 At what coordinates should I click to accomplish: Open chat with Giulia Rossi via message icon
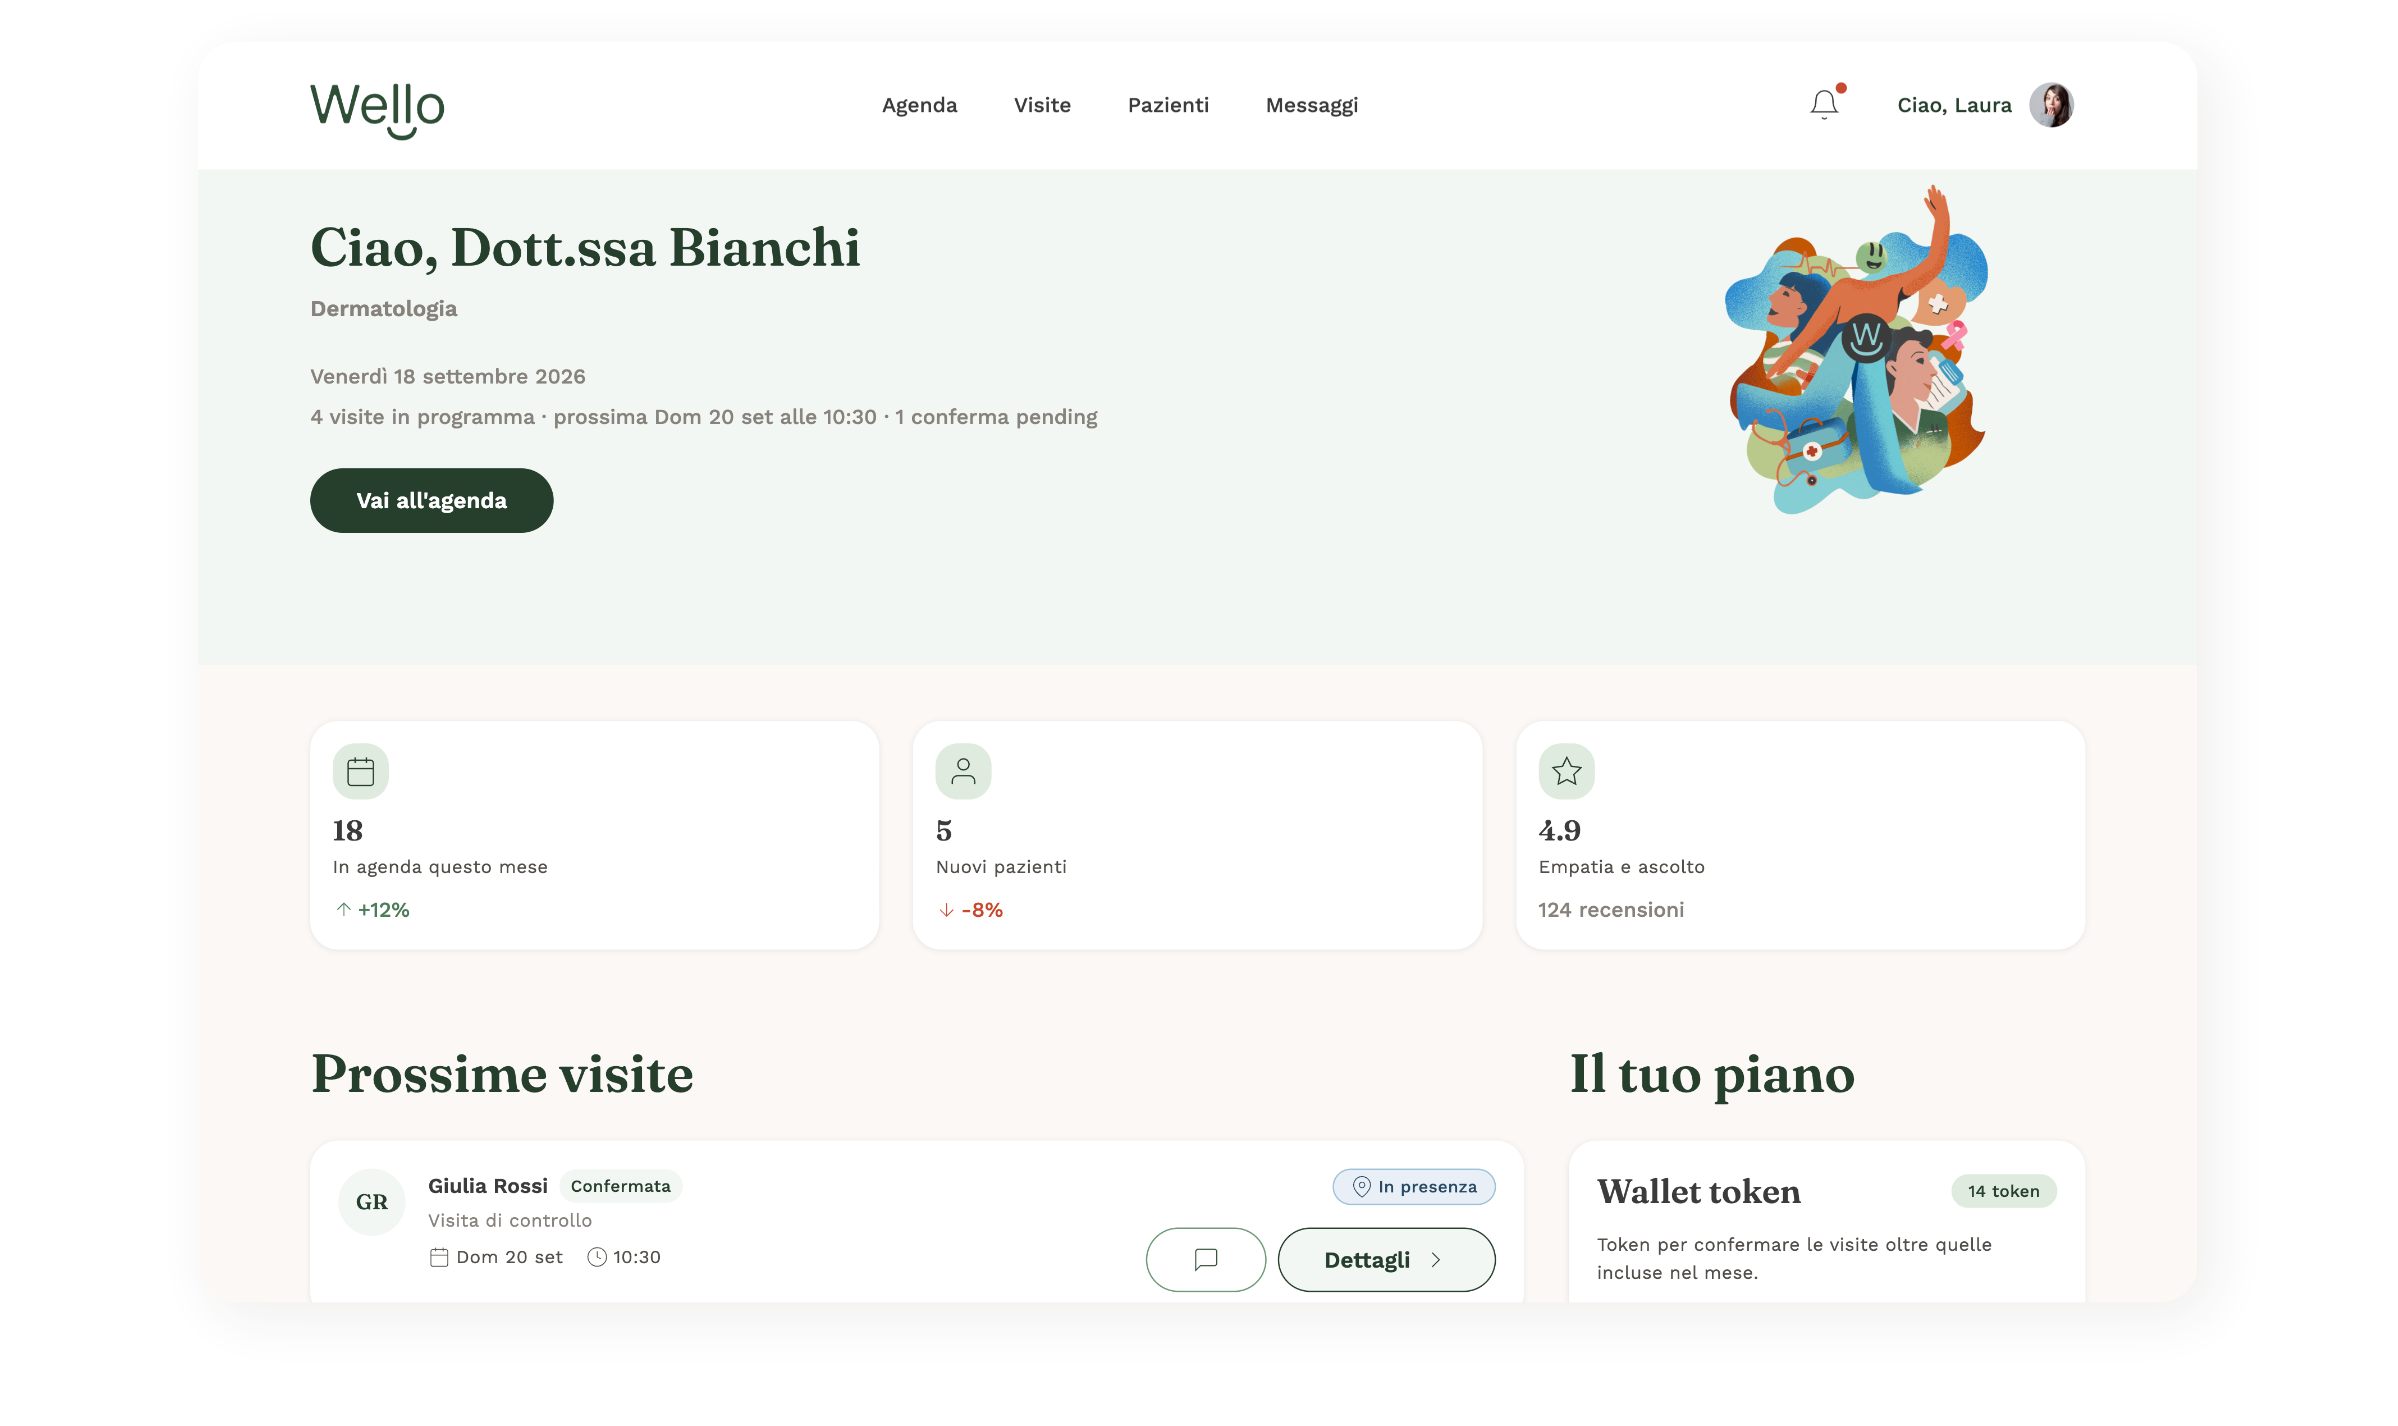click(x=1206, y=1259)
